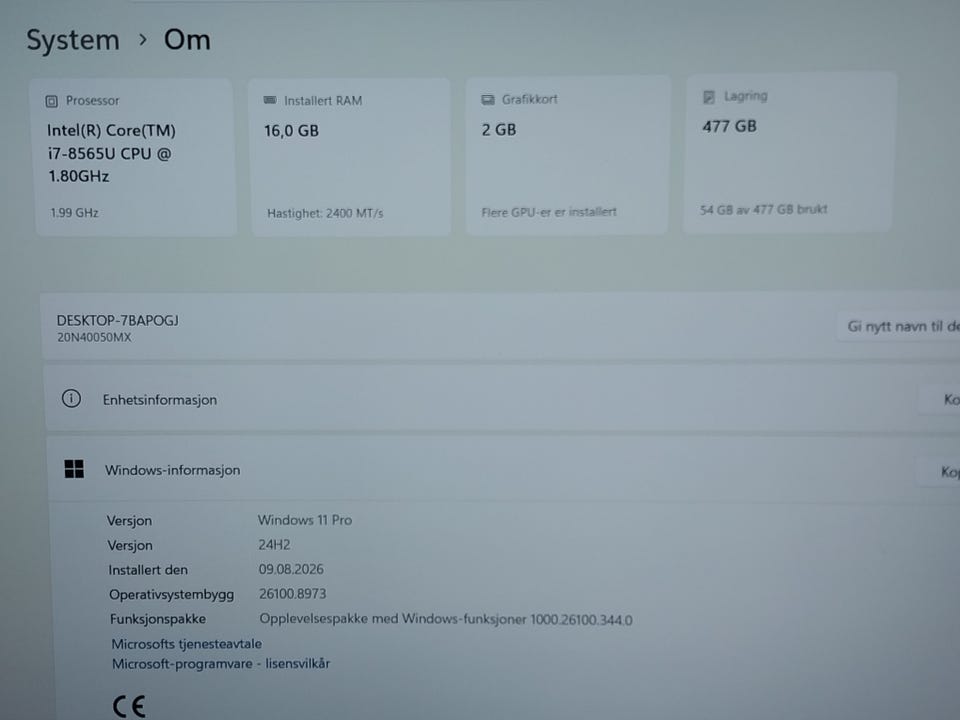Click the Operativsystembygg label
This screenshot has width=960, height=720.
click(171, 594)
